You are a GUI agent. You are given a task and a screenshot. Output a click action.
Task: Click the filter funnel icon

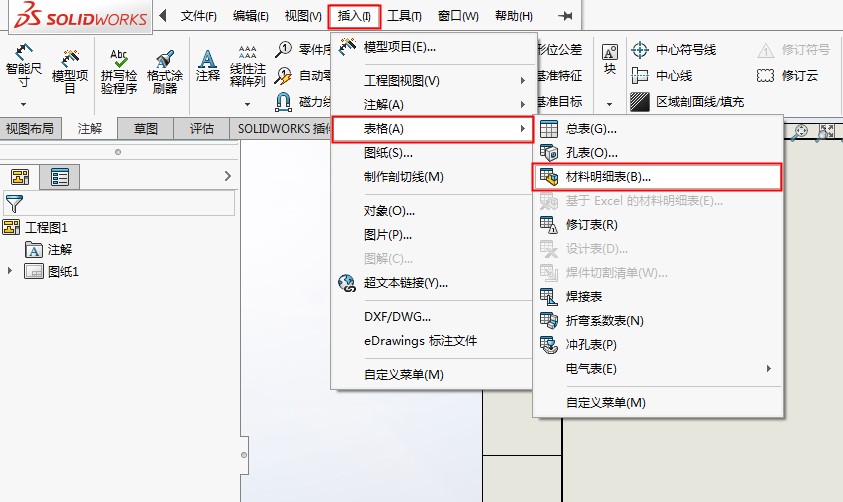click(x=14, y=204)
